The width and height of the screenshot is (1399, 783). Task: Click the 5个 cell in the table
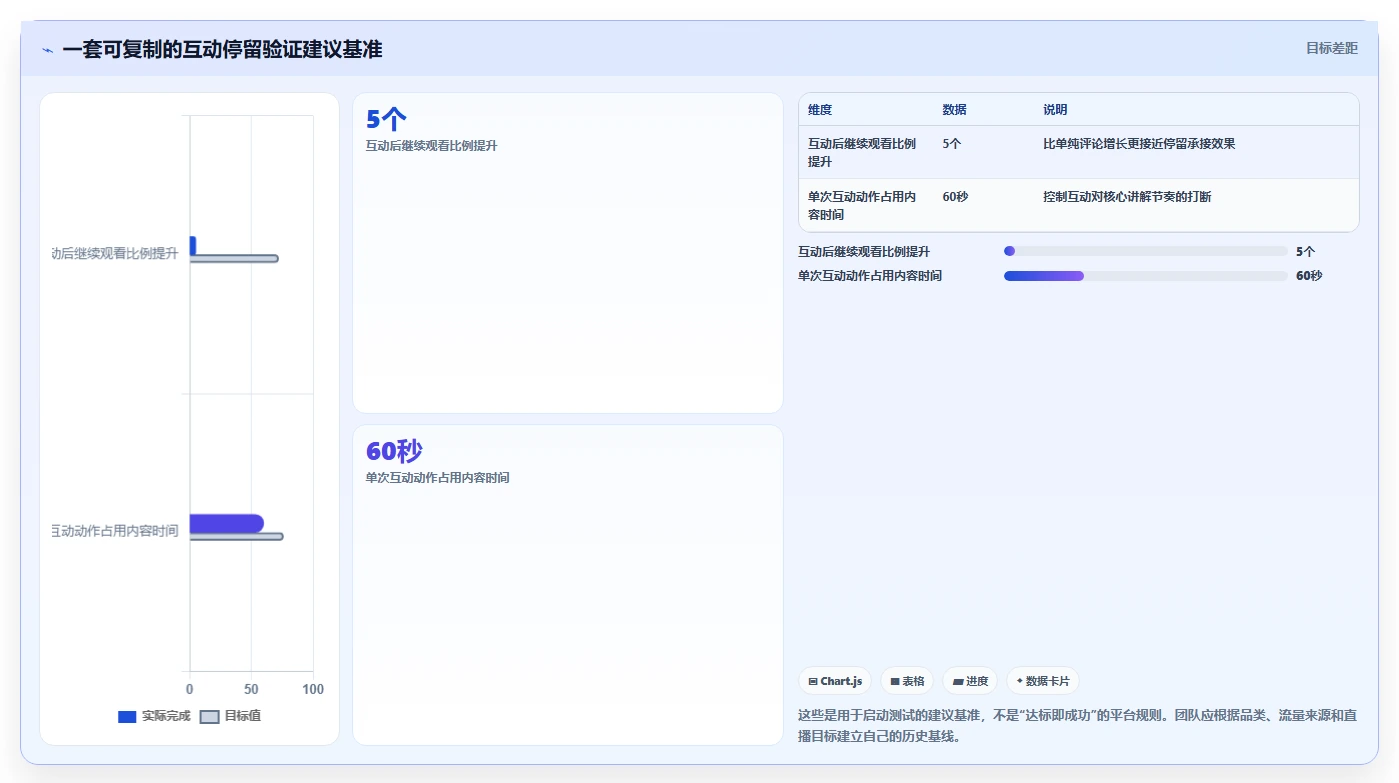point(951,144)
